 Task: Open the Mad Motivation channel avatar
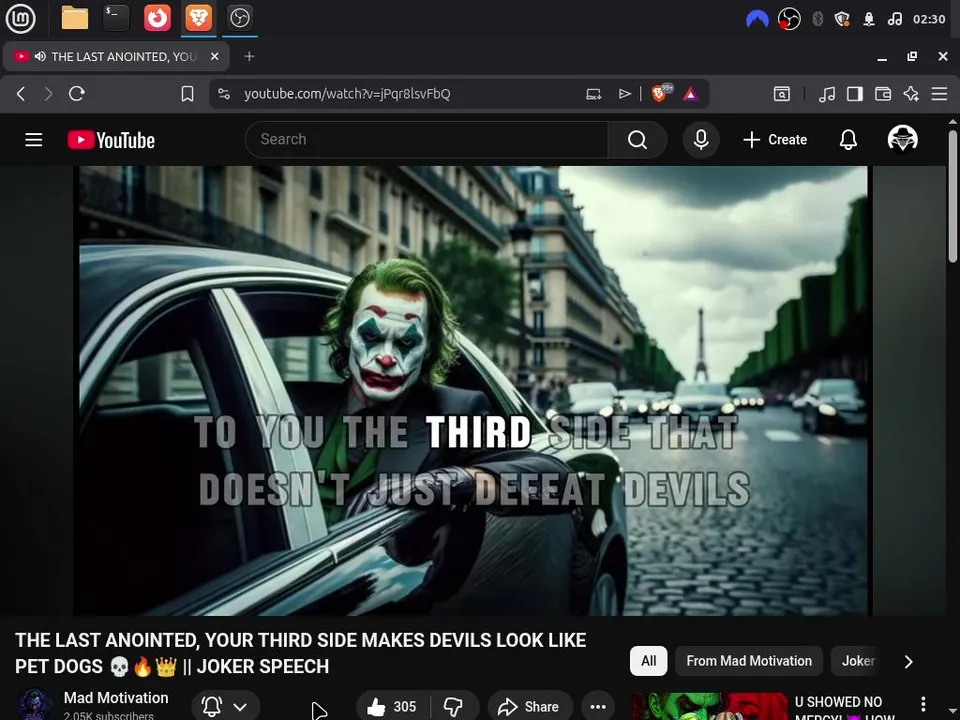pos(34,705)
